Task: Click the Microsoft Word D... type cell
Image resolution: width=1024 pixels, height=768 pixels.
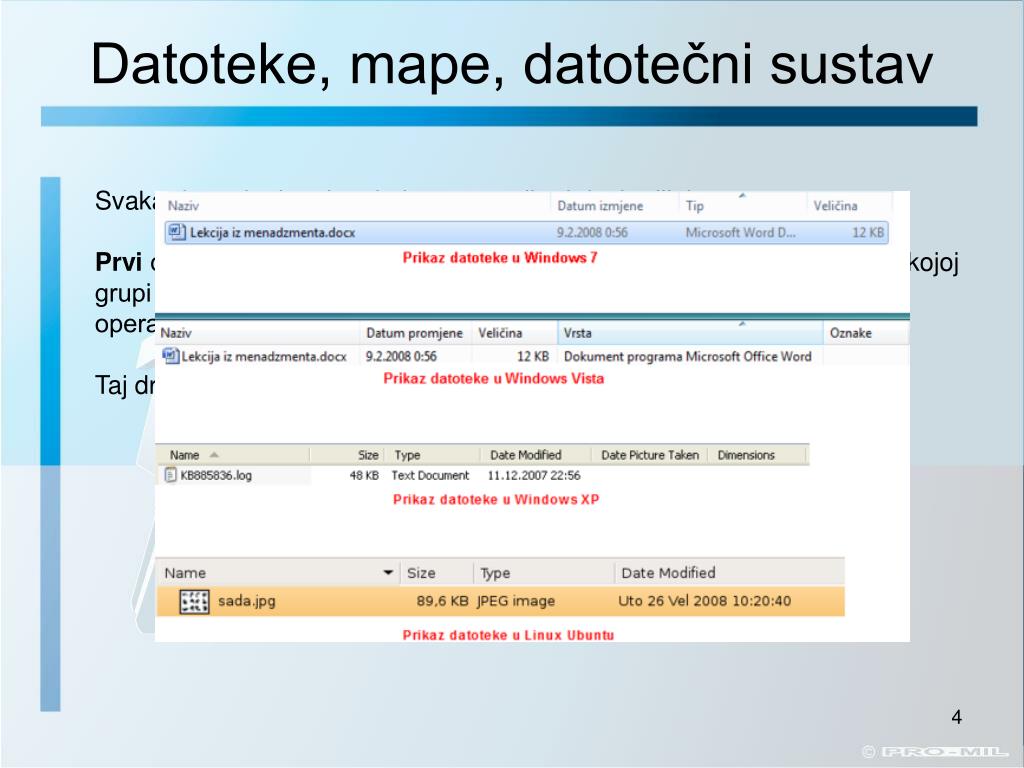Action: (740, 232)
